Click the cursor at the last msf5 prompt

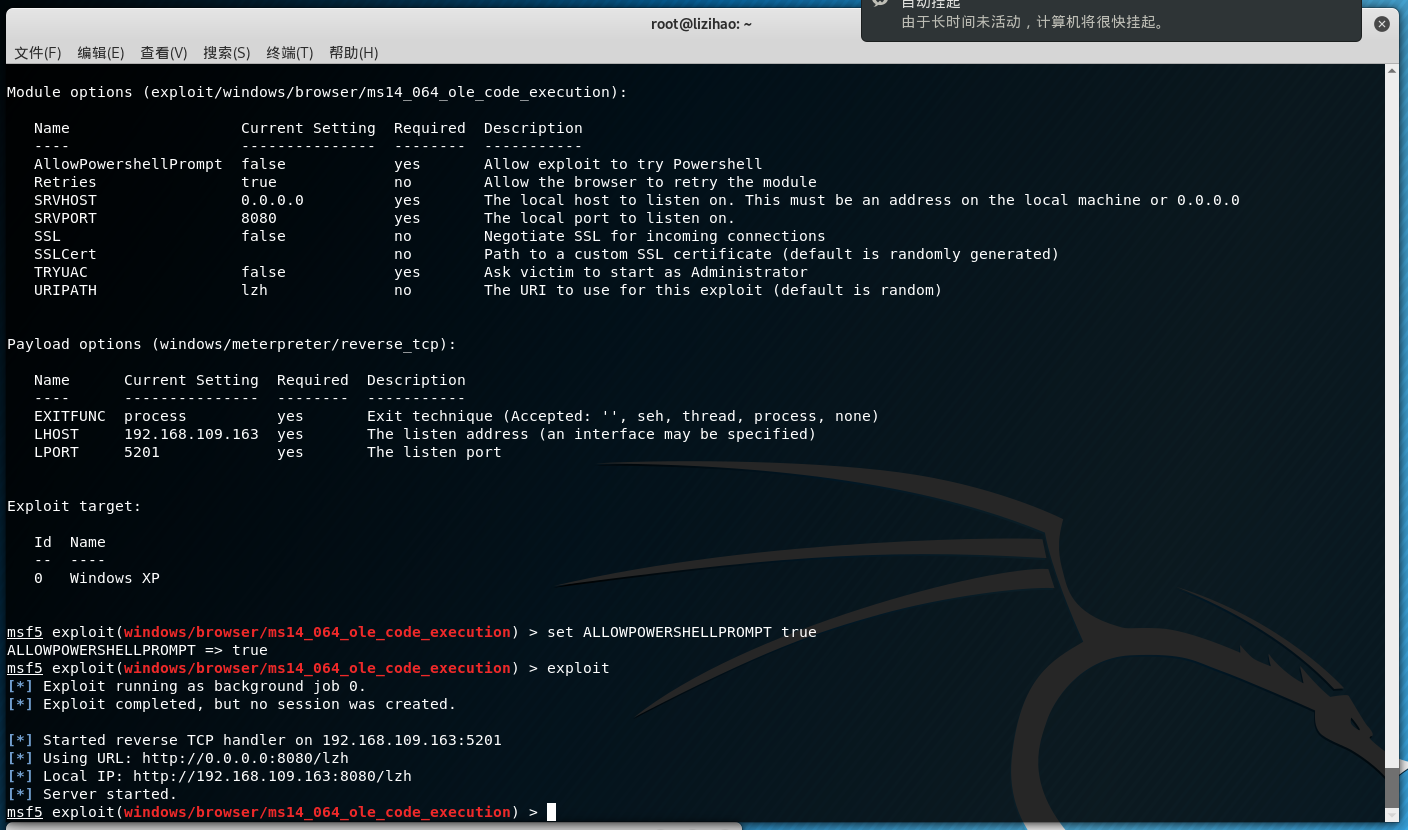coord(551,812)
